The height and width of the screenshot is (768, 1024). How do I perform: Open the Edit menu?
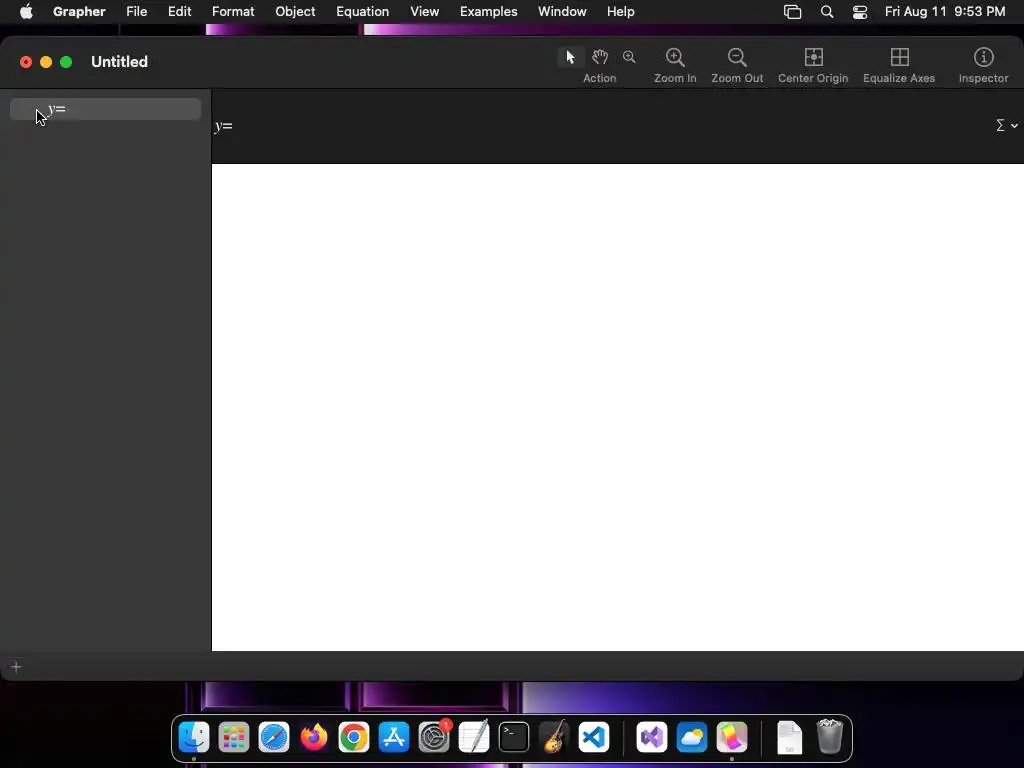tap(180, 12)
